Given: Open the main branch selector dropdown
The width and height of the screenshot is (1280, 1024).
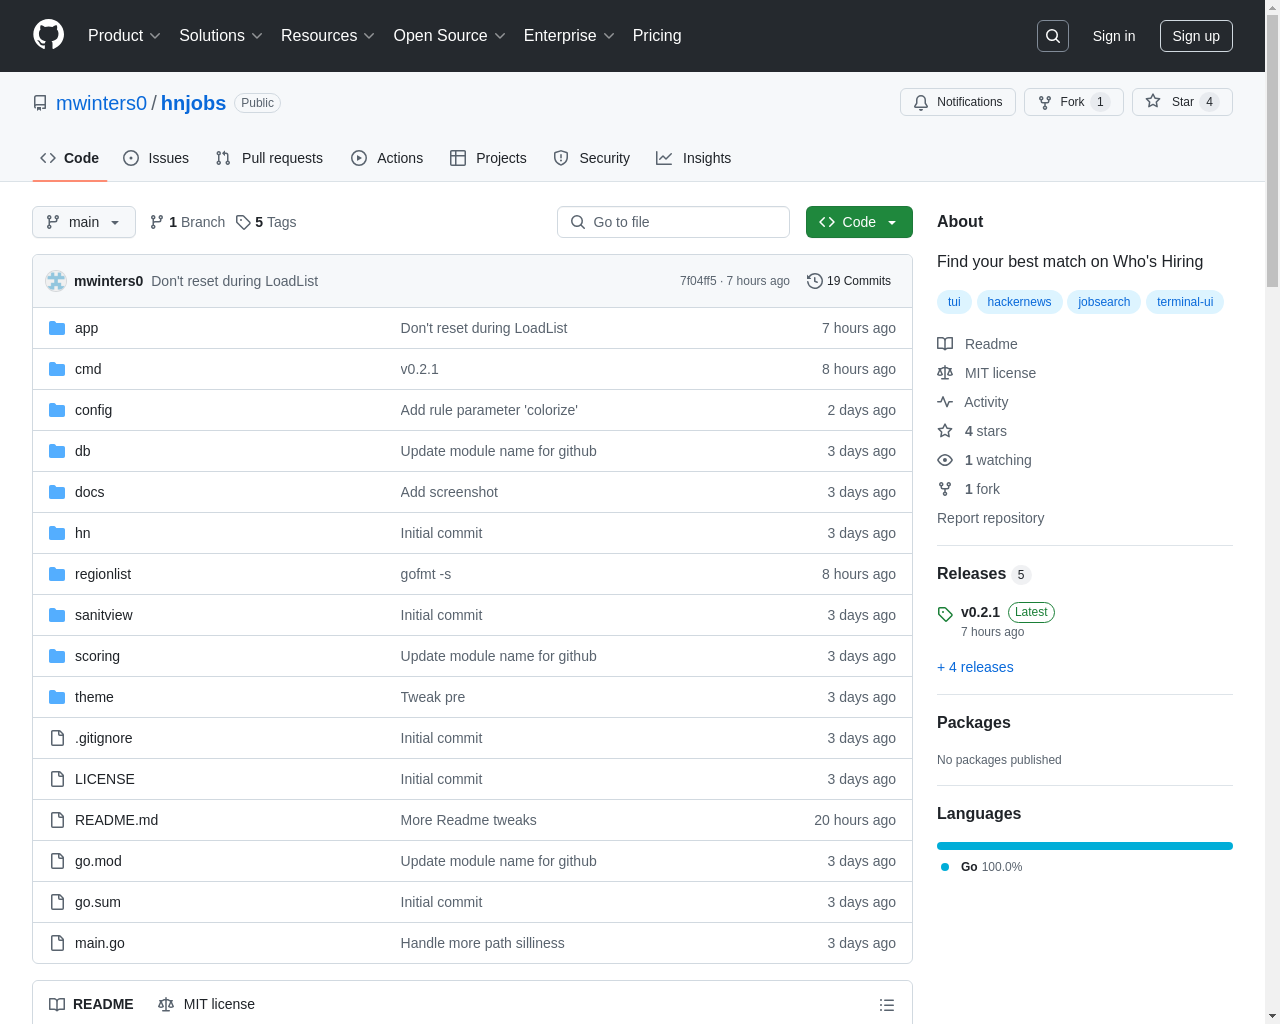Looking at the screenshot, I should [x=84, y=222].
